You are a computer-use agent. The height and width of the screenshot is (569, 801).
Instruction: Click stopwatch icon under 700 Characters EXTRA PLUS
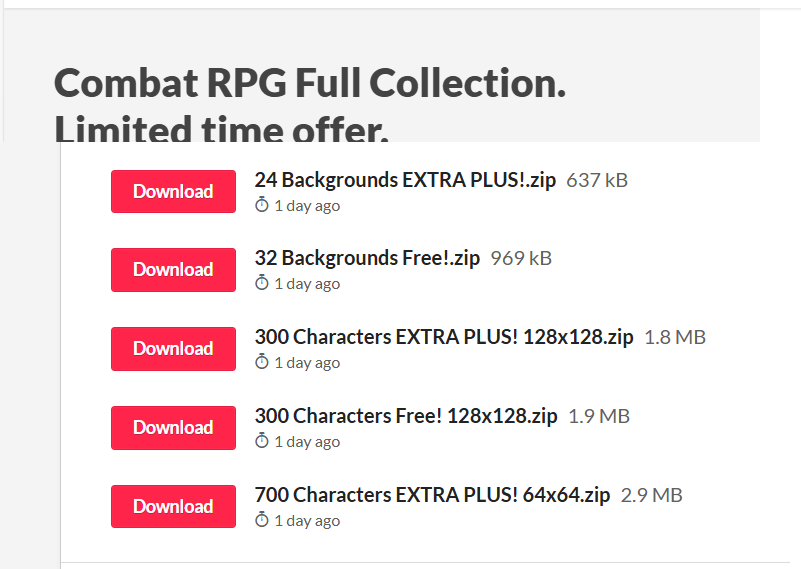(x=262, y=520)
